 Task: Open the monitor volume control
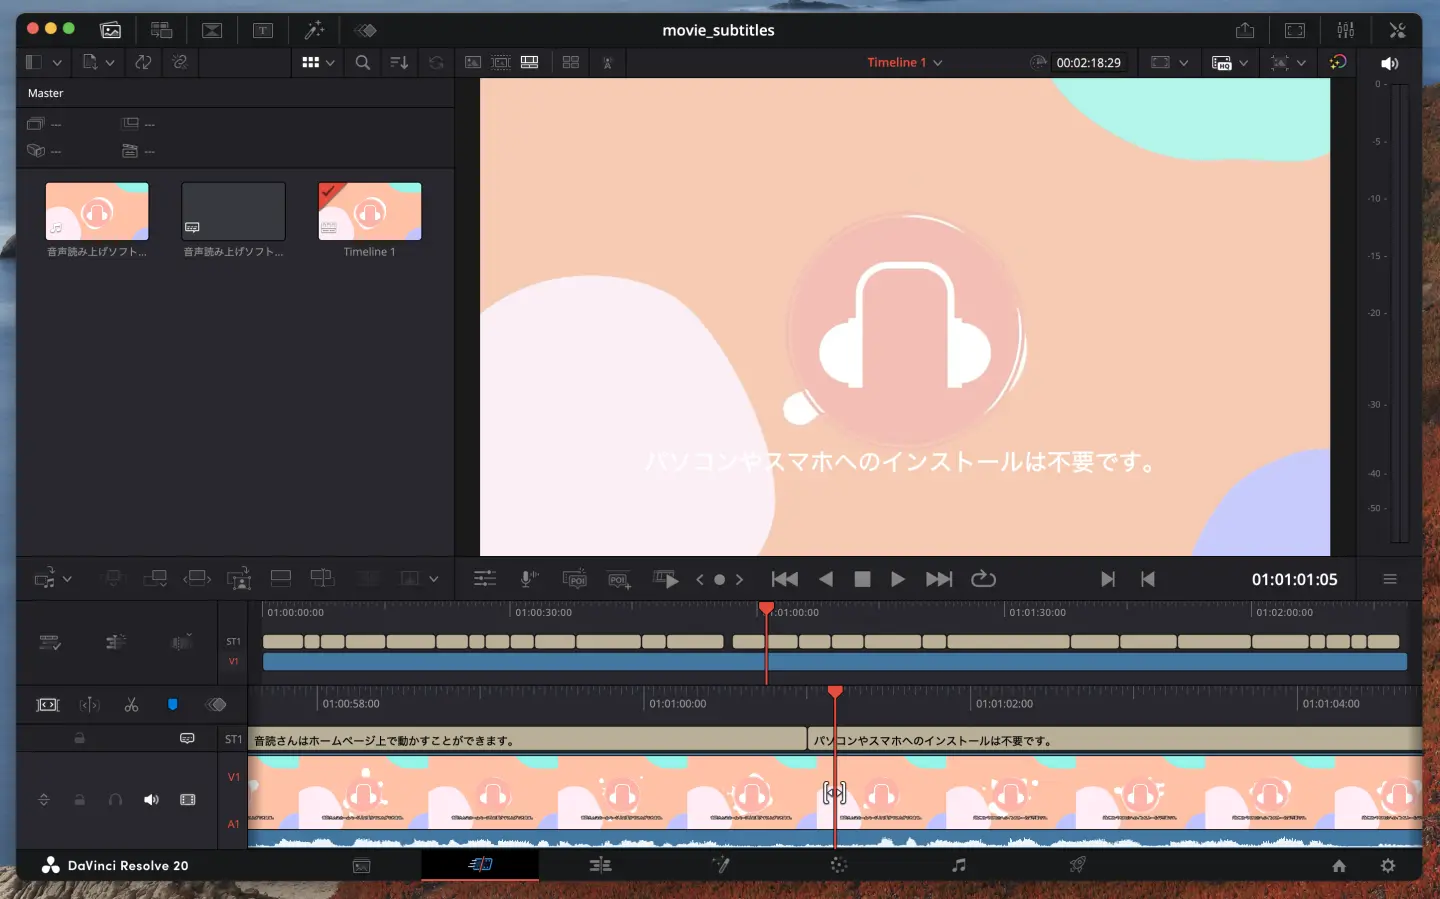coord(1389,62)
